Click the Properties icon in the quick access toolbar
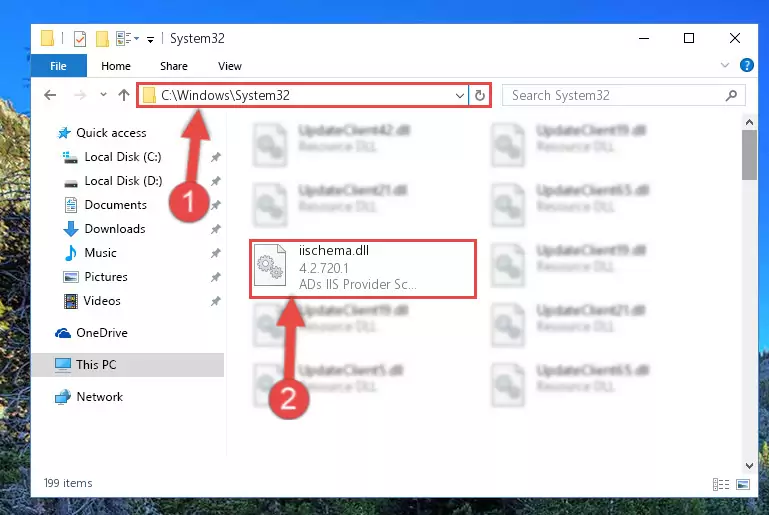Viewport: 769px width, 515px height. (x=80, y=38)
